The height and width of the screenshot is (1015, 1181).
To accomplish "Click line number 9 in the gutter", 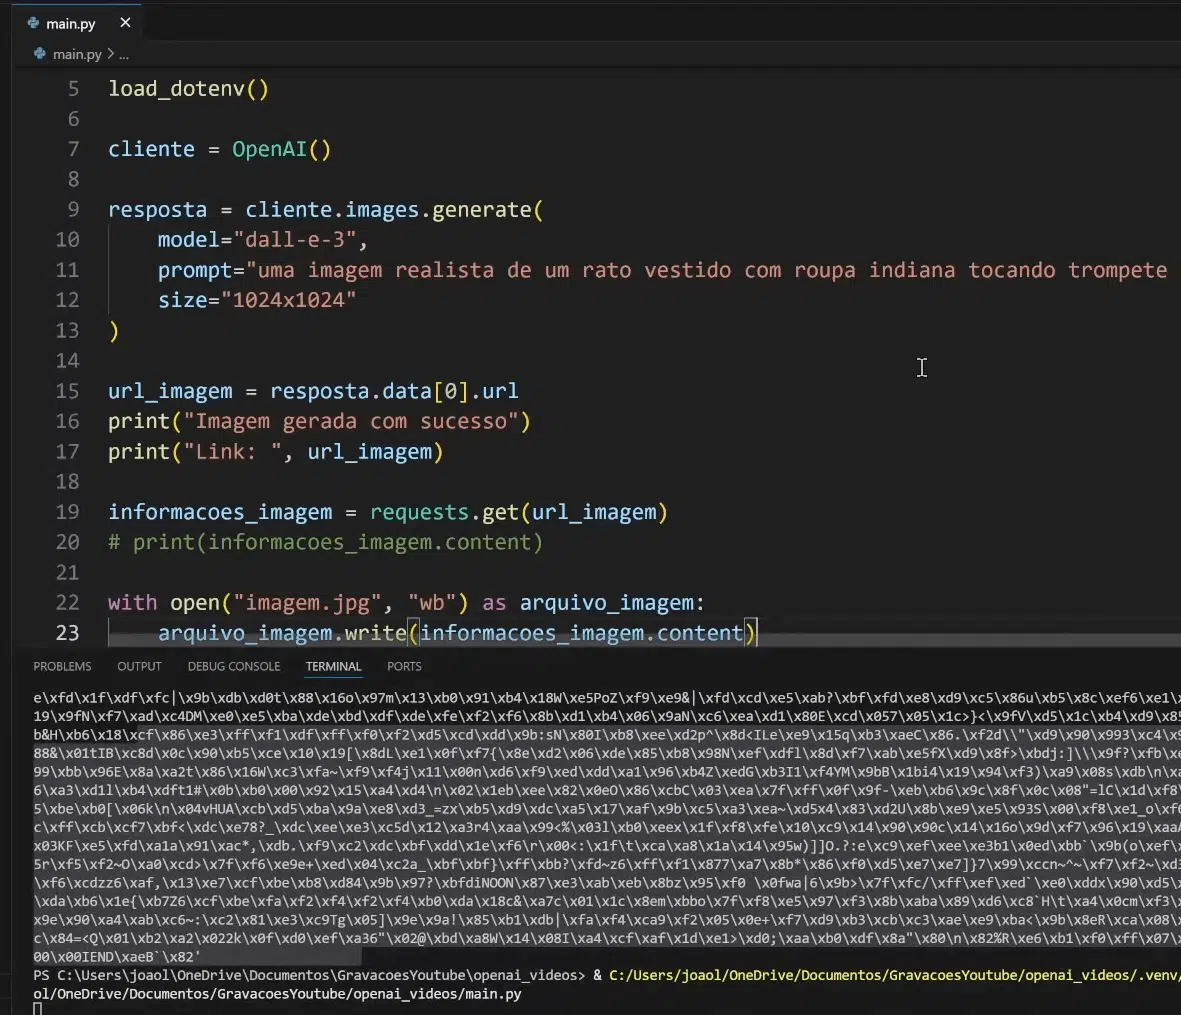I will (73, 210).
